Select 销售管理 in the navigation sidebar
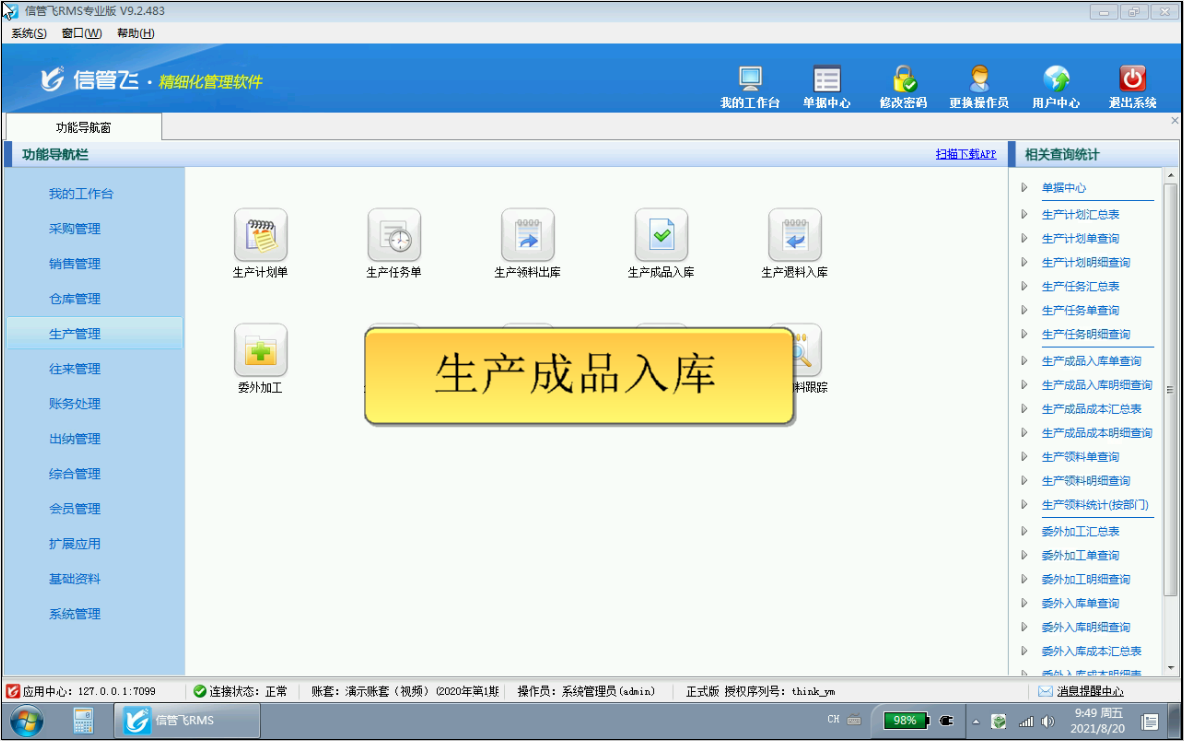 [x=75, y=264]
